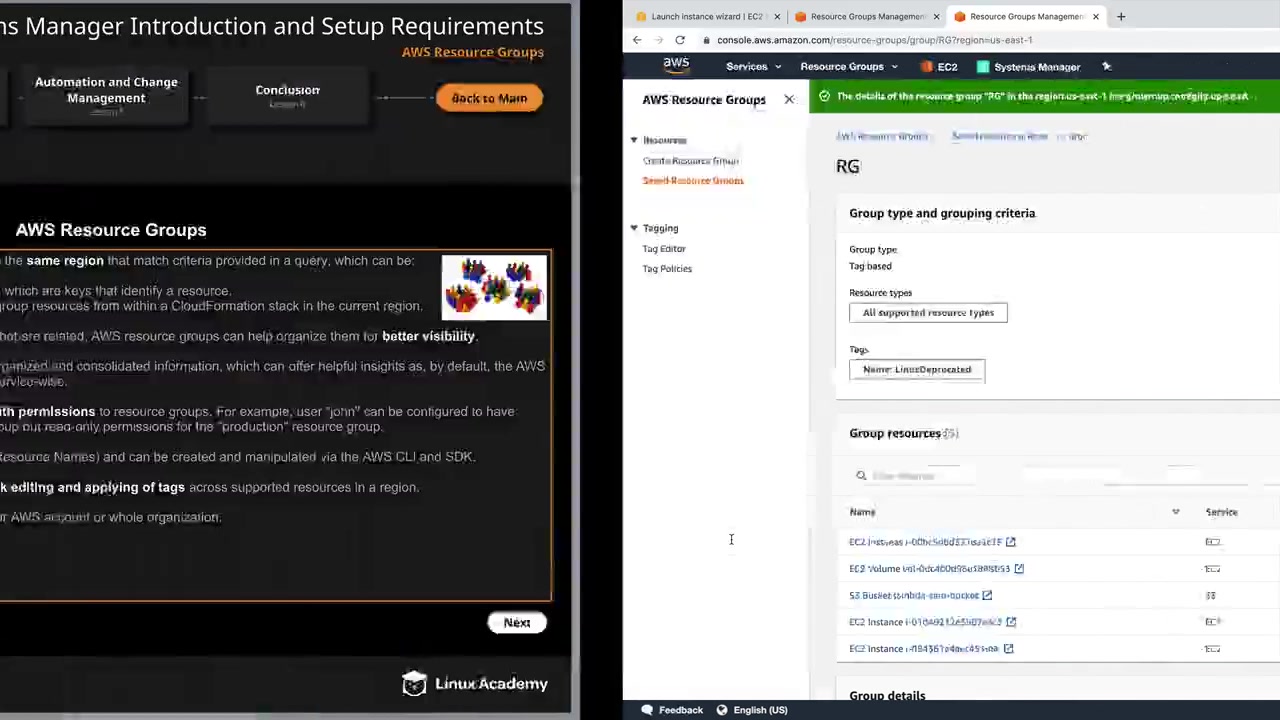Collapse the Tagging section
This screenshot has width=1280, height=720.
pos(634,228)
